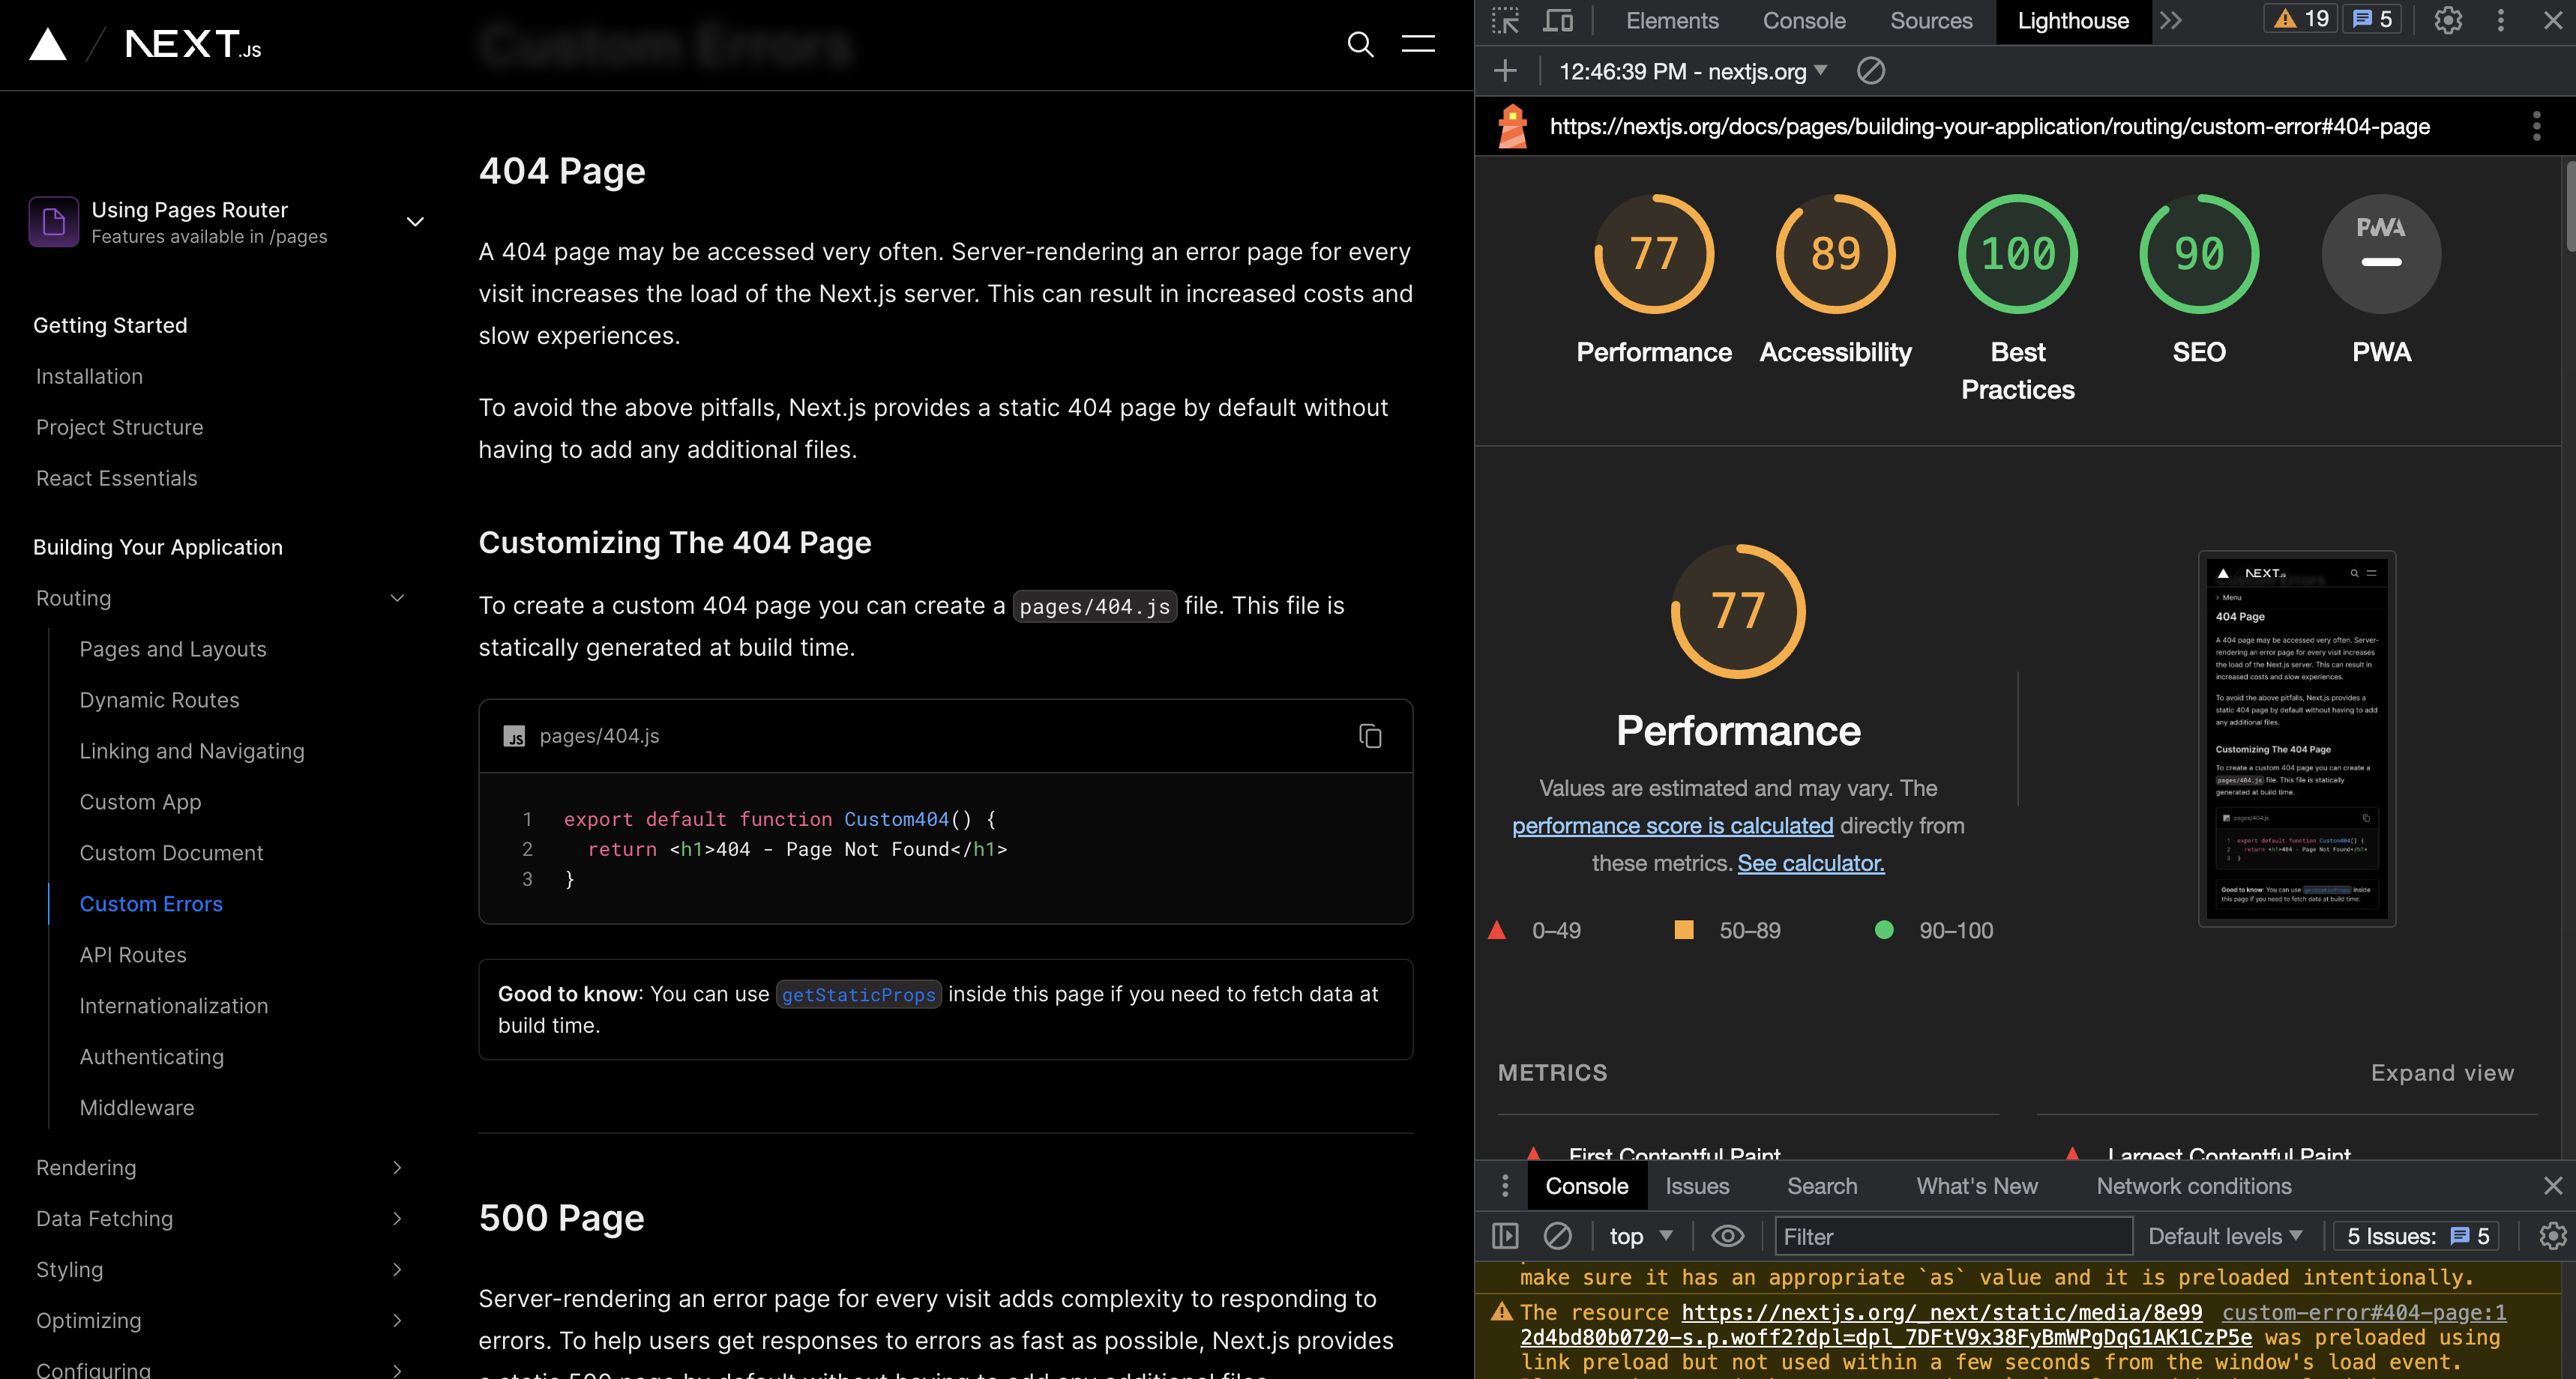Open the Default levels log dropdown
2576x1379 pixels.
(2225, 1236)
